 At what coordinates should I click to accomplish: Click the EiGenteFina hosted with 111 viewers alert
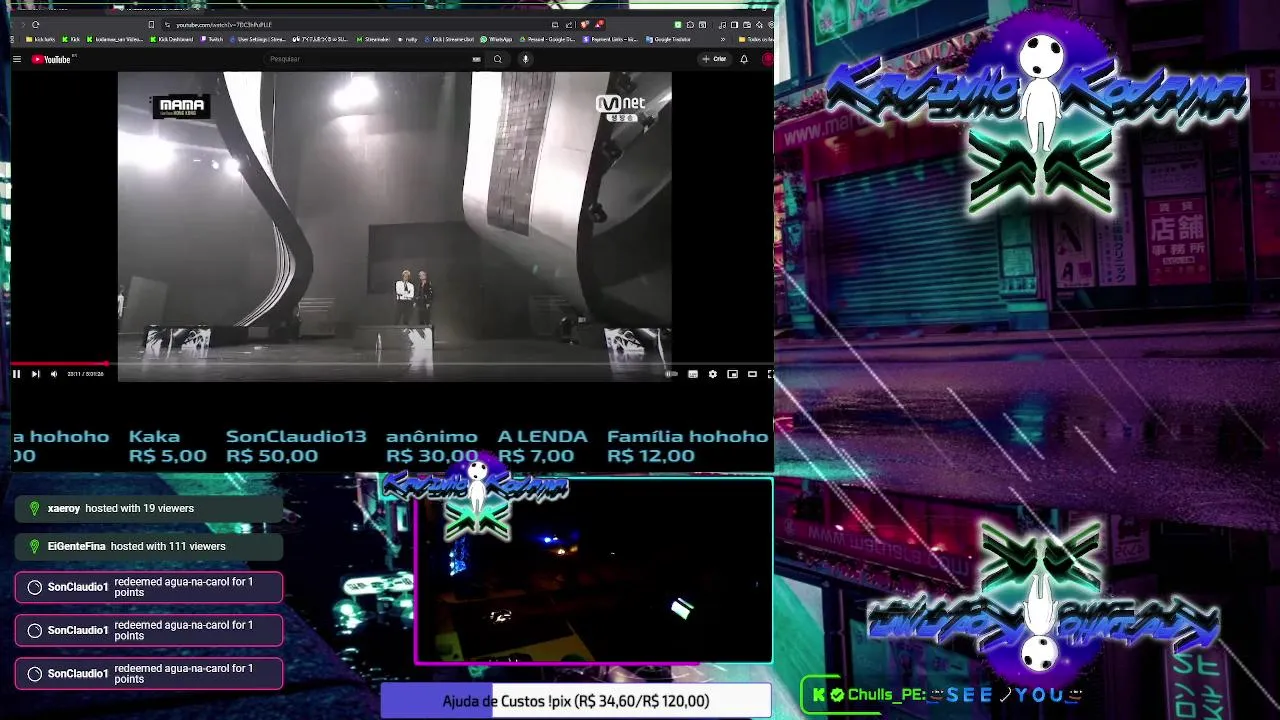[150, 547]
